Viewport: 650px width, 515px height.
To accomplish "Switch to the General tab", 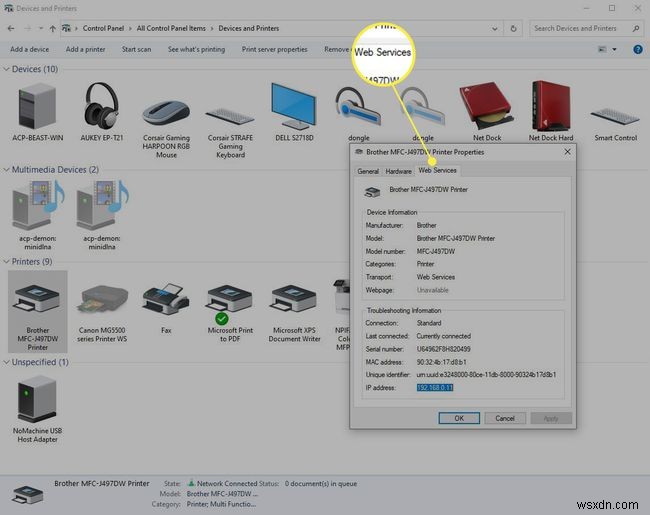I will [x=368, y=171].
